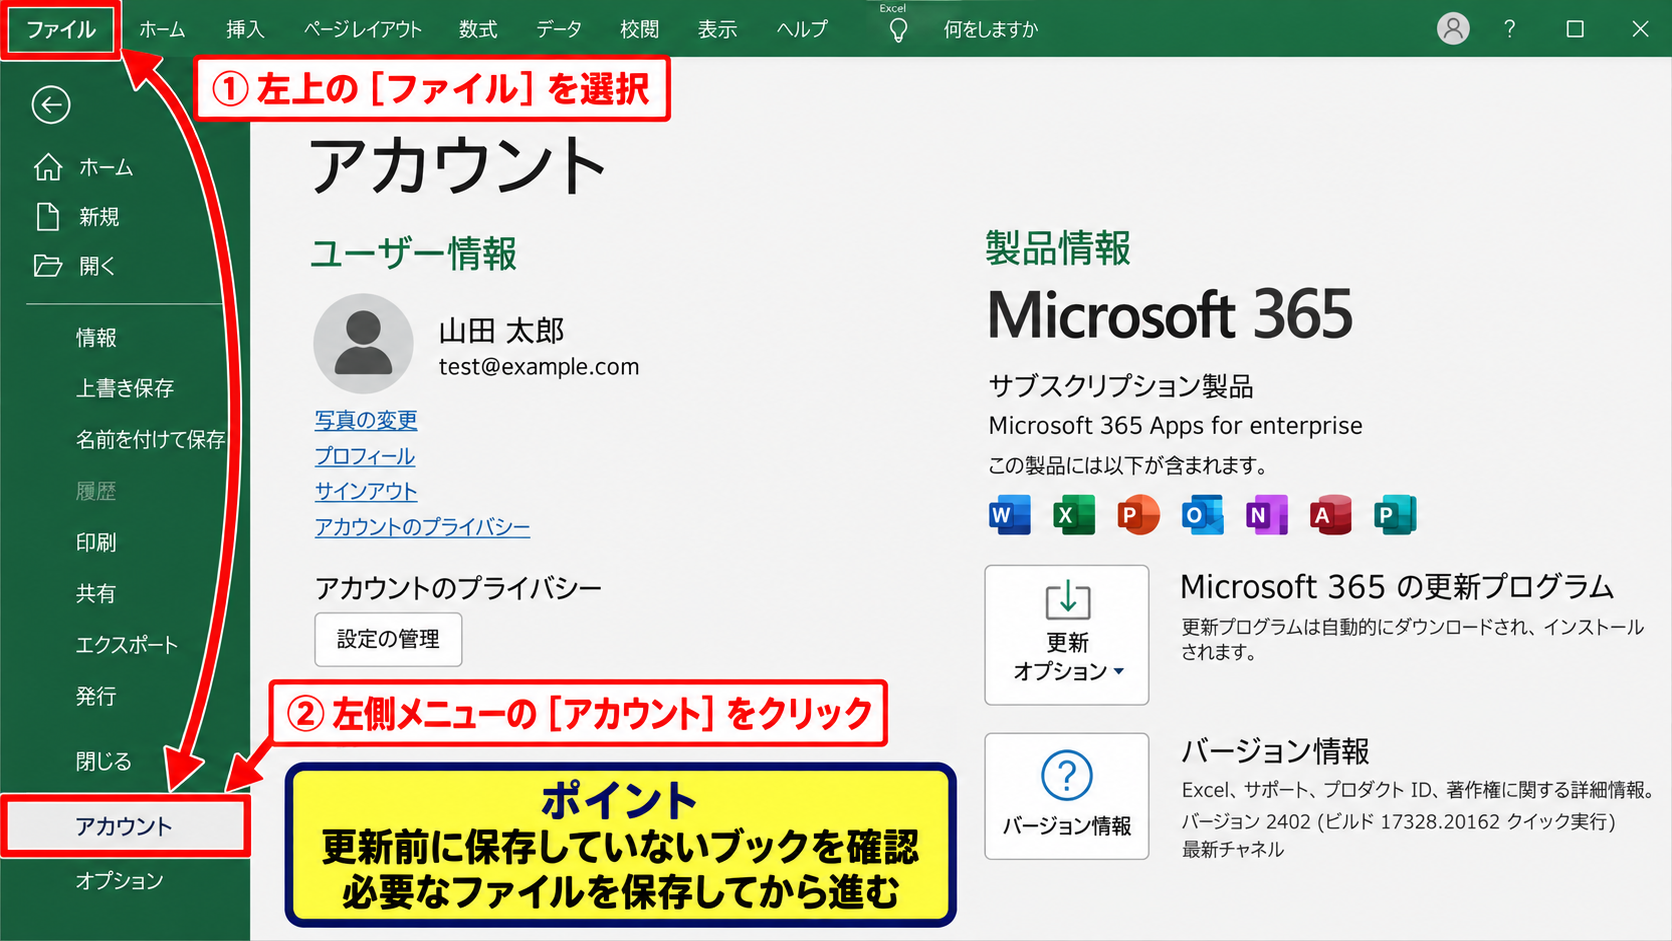Select the New document item (新規)
1672x941 pixels.
click(77, 217)
